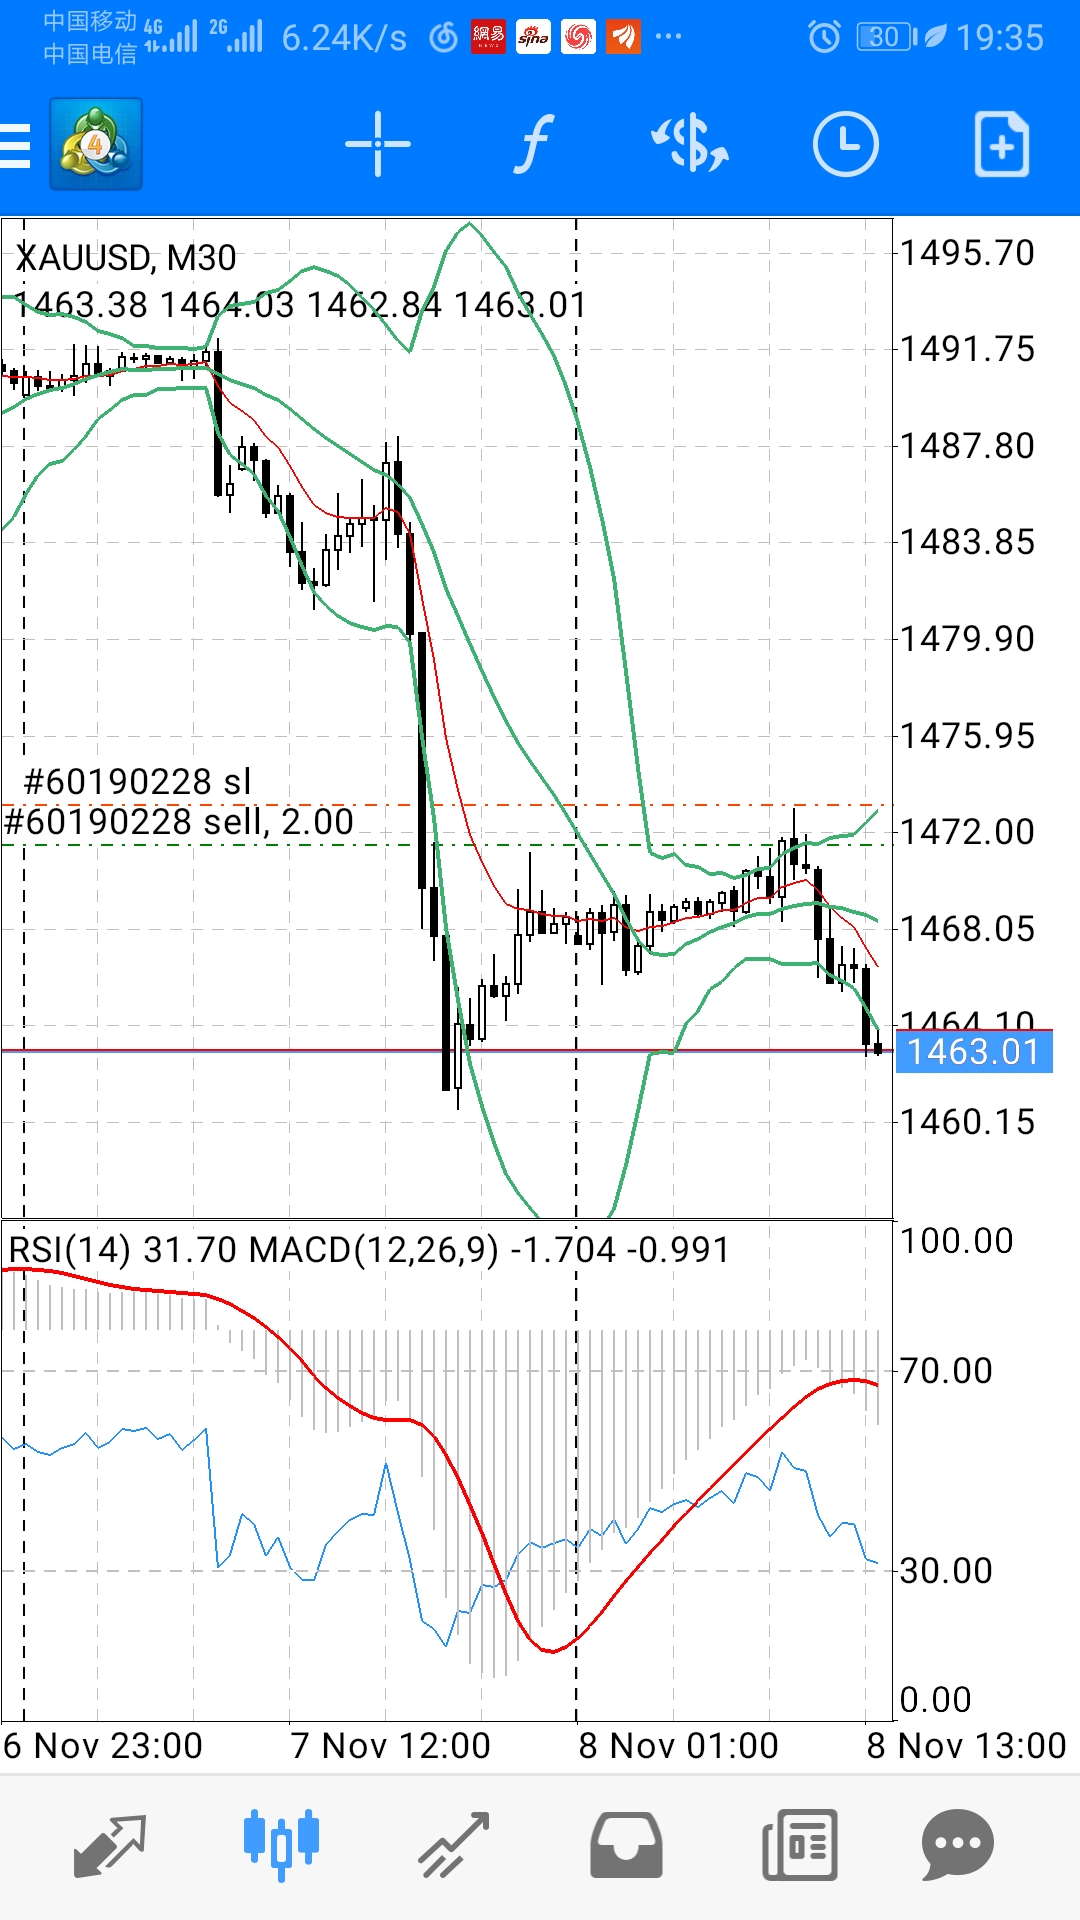Tap the OHLC values 1463.38 1464.03 line

click(x=301, y=305)
